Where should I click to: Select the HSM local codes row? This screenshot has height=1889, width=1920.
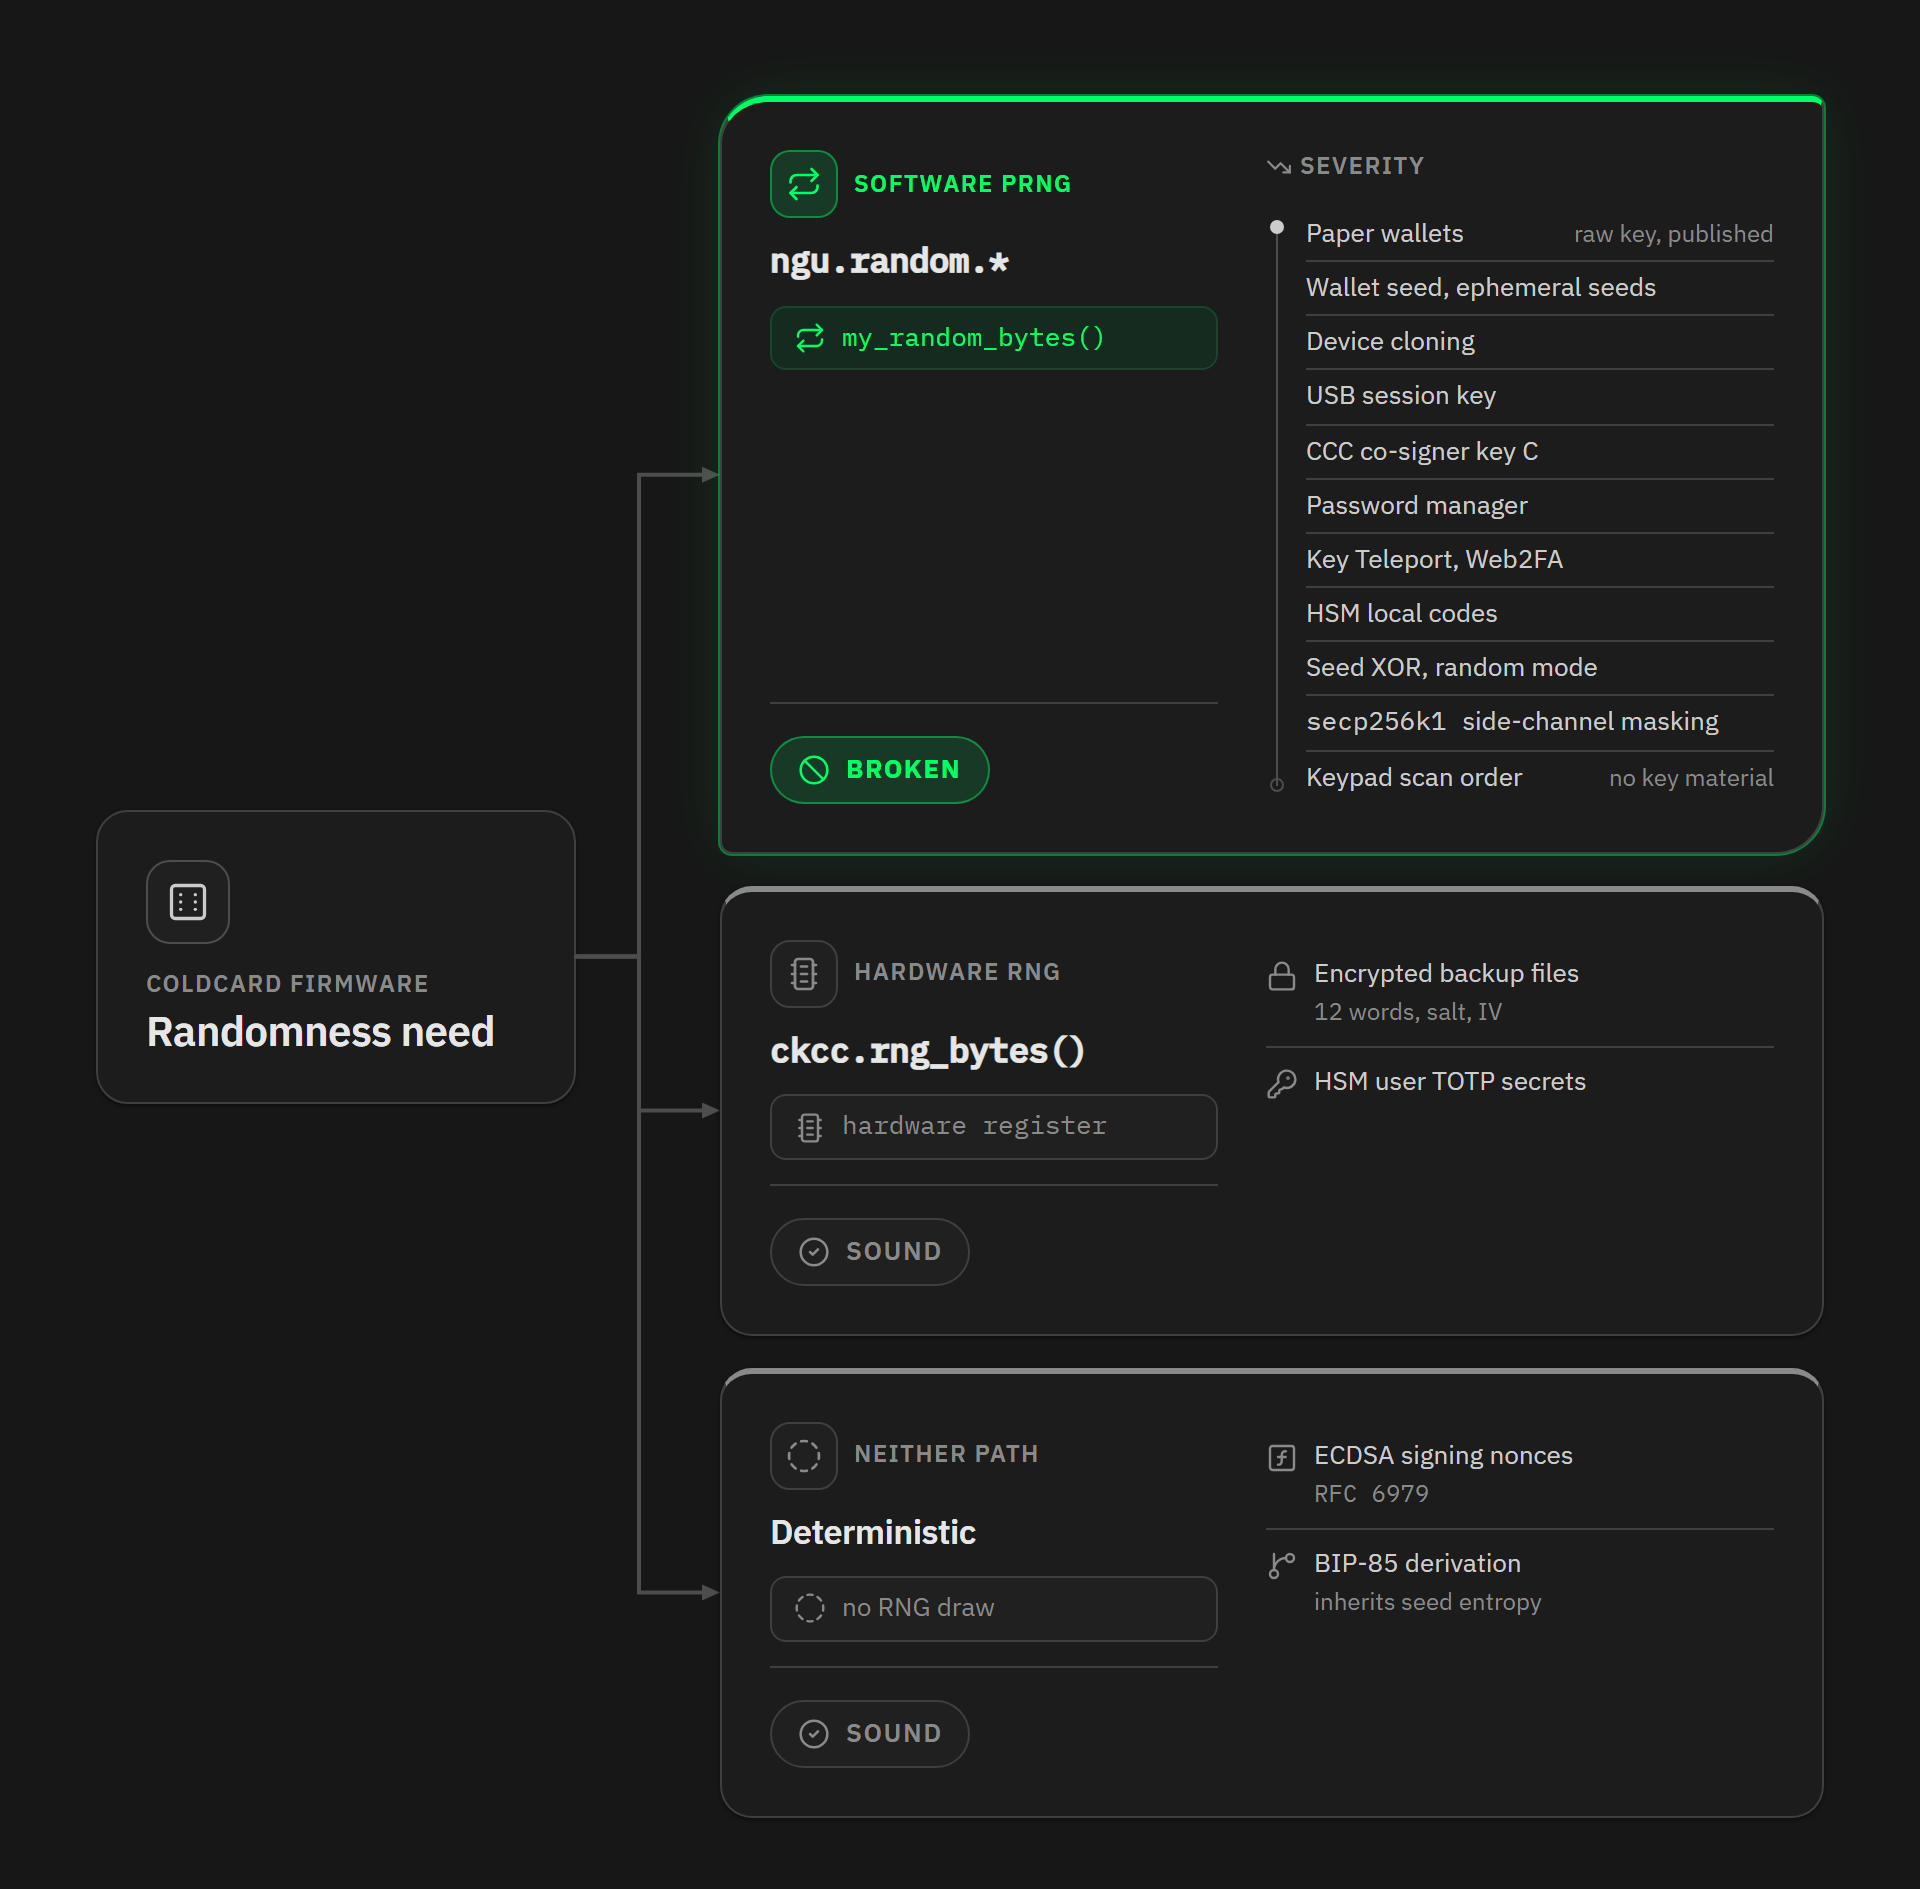click(x=1540, y=614)
